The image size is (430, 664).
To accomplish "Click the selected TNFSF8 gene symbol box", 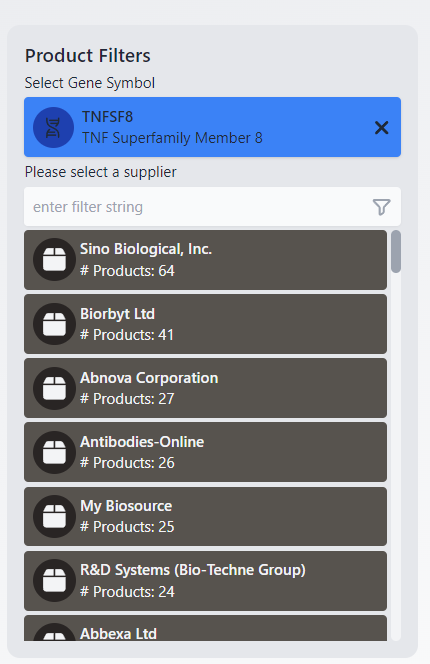I will (212, 127).
